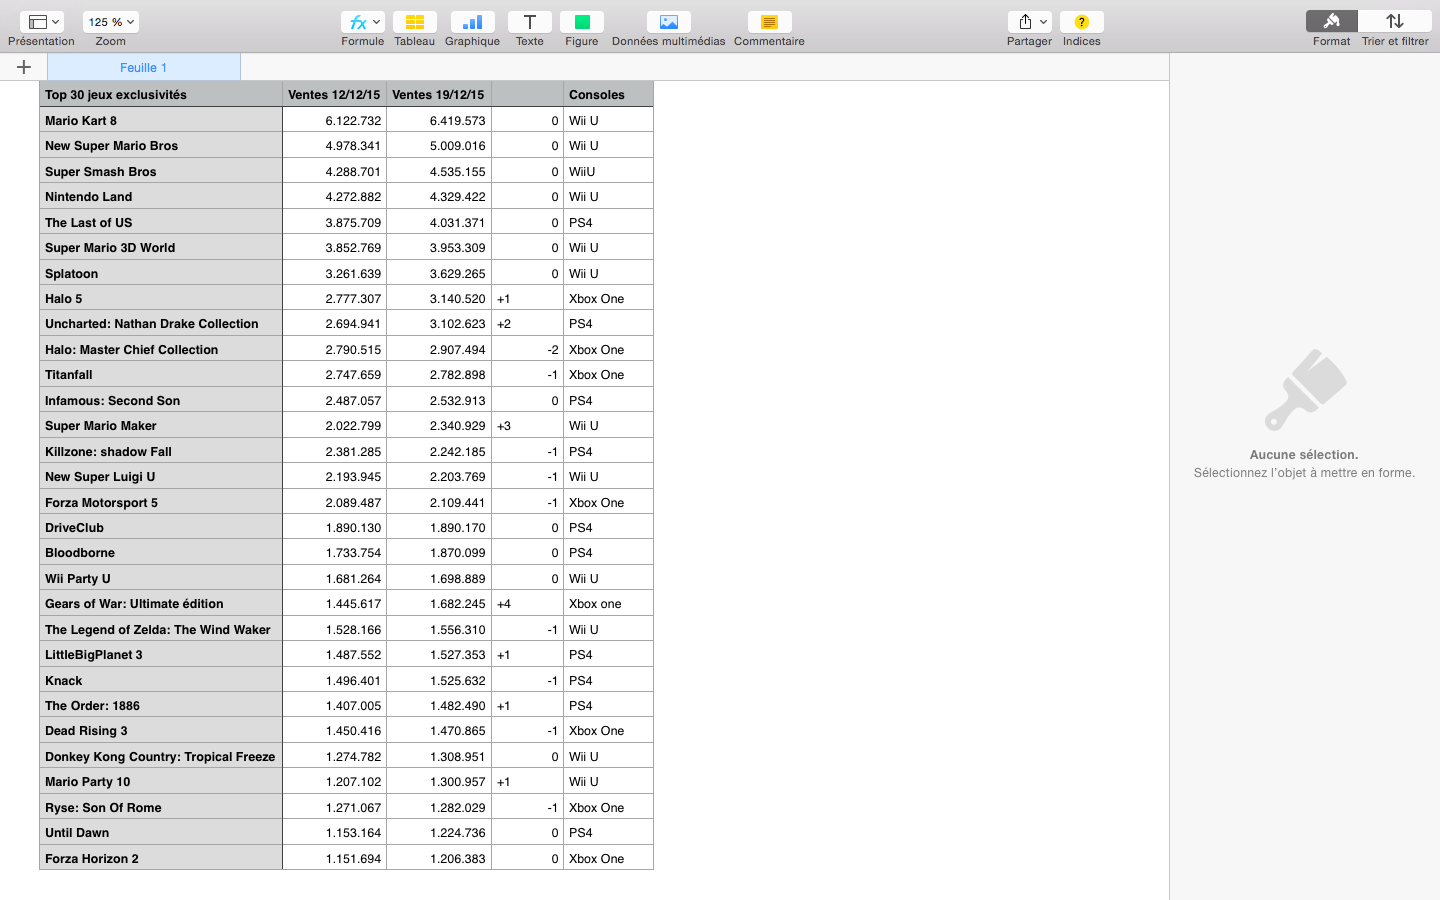Select the 'Mario Kart 8' cell
This screenshot has width=1440, height=900.
click(x=161, y=120)
